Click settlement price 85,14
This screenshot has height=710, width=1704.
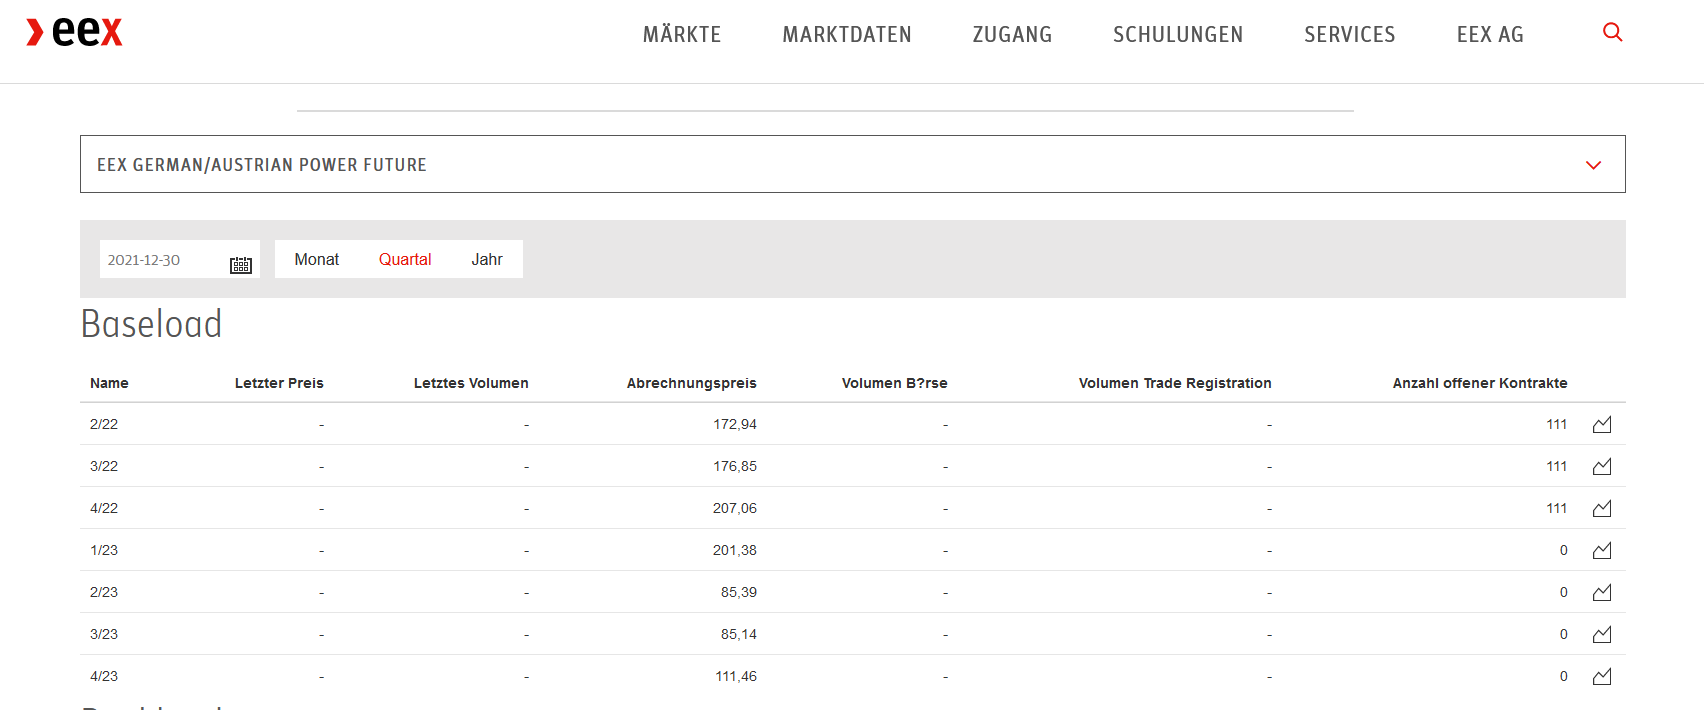coord(739,634)
